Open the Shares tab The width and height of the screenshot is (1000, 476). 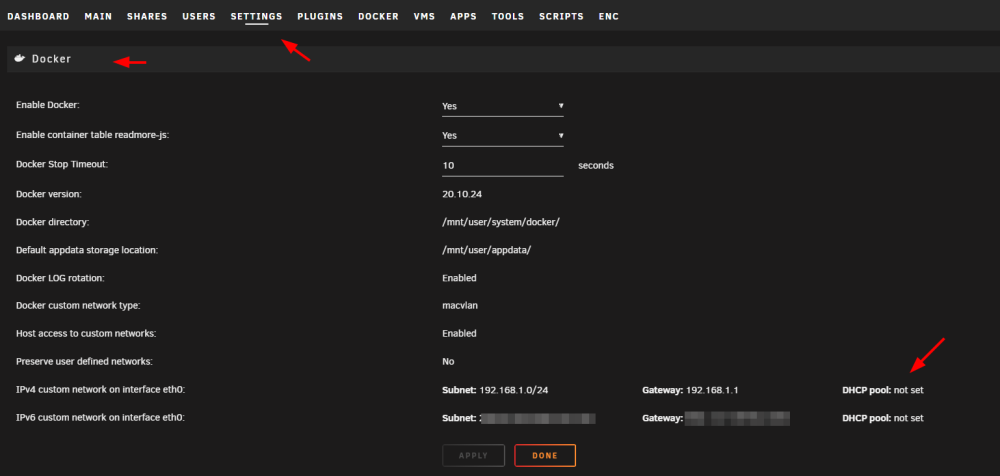click(147, 17)
